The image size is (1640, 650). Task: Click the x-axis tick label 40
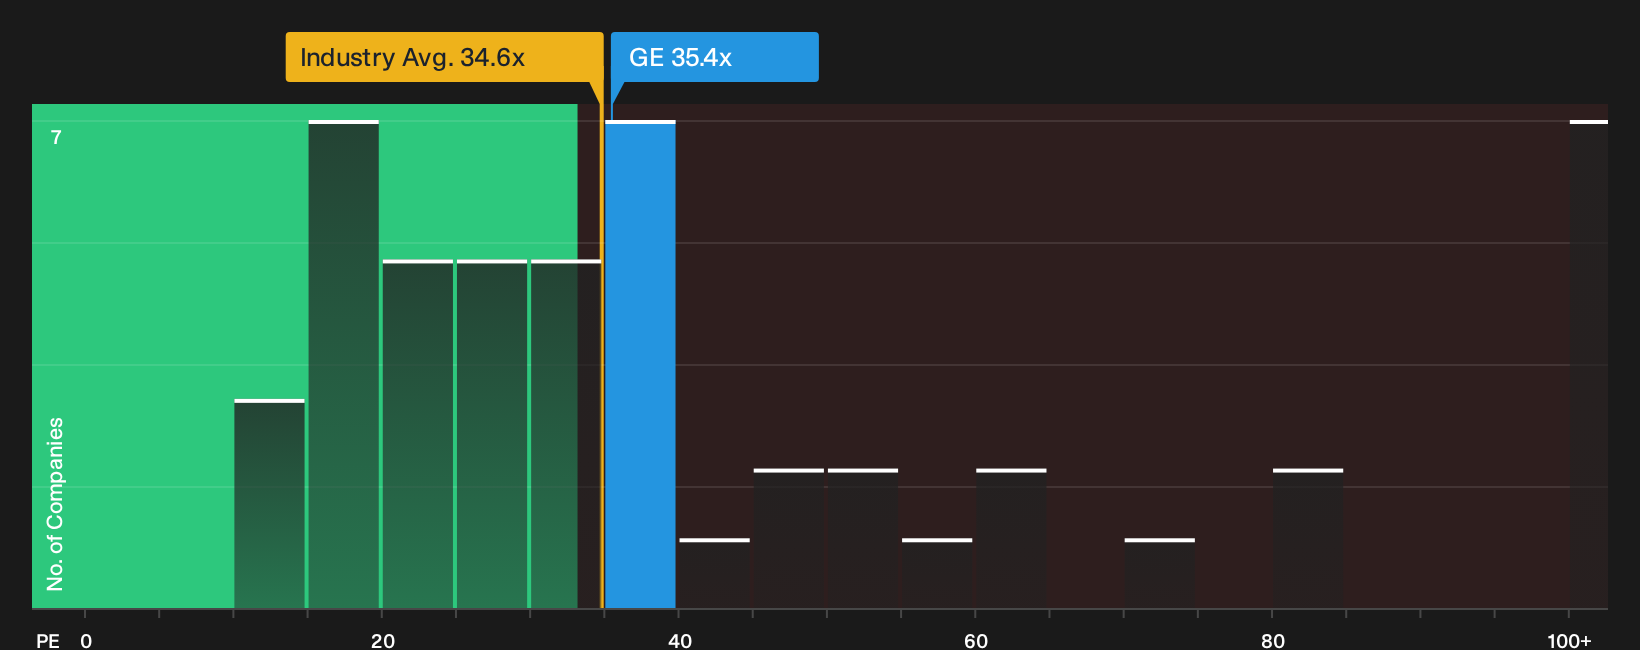click(679, 640)
